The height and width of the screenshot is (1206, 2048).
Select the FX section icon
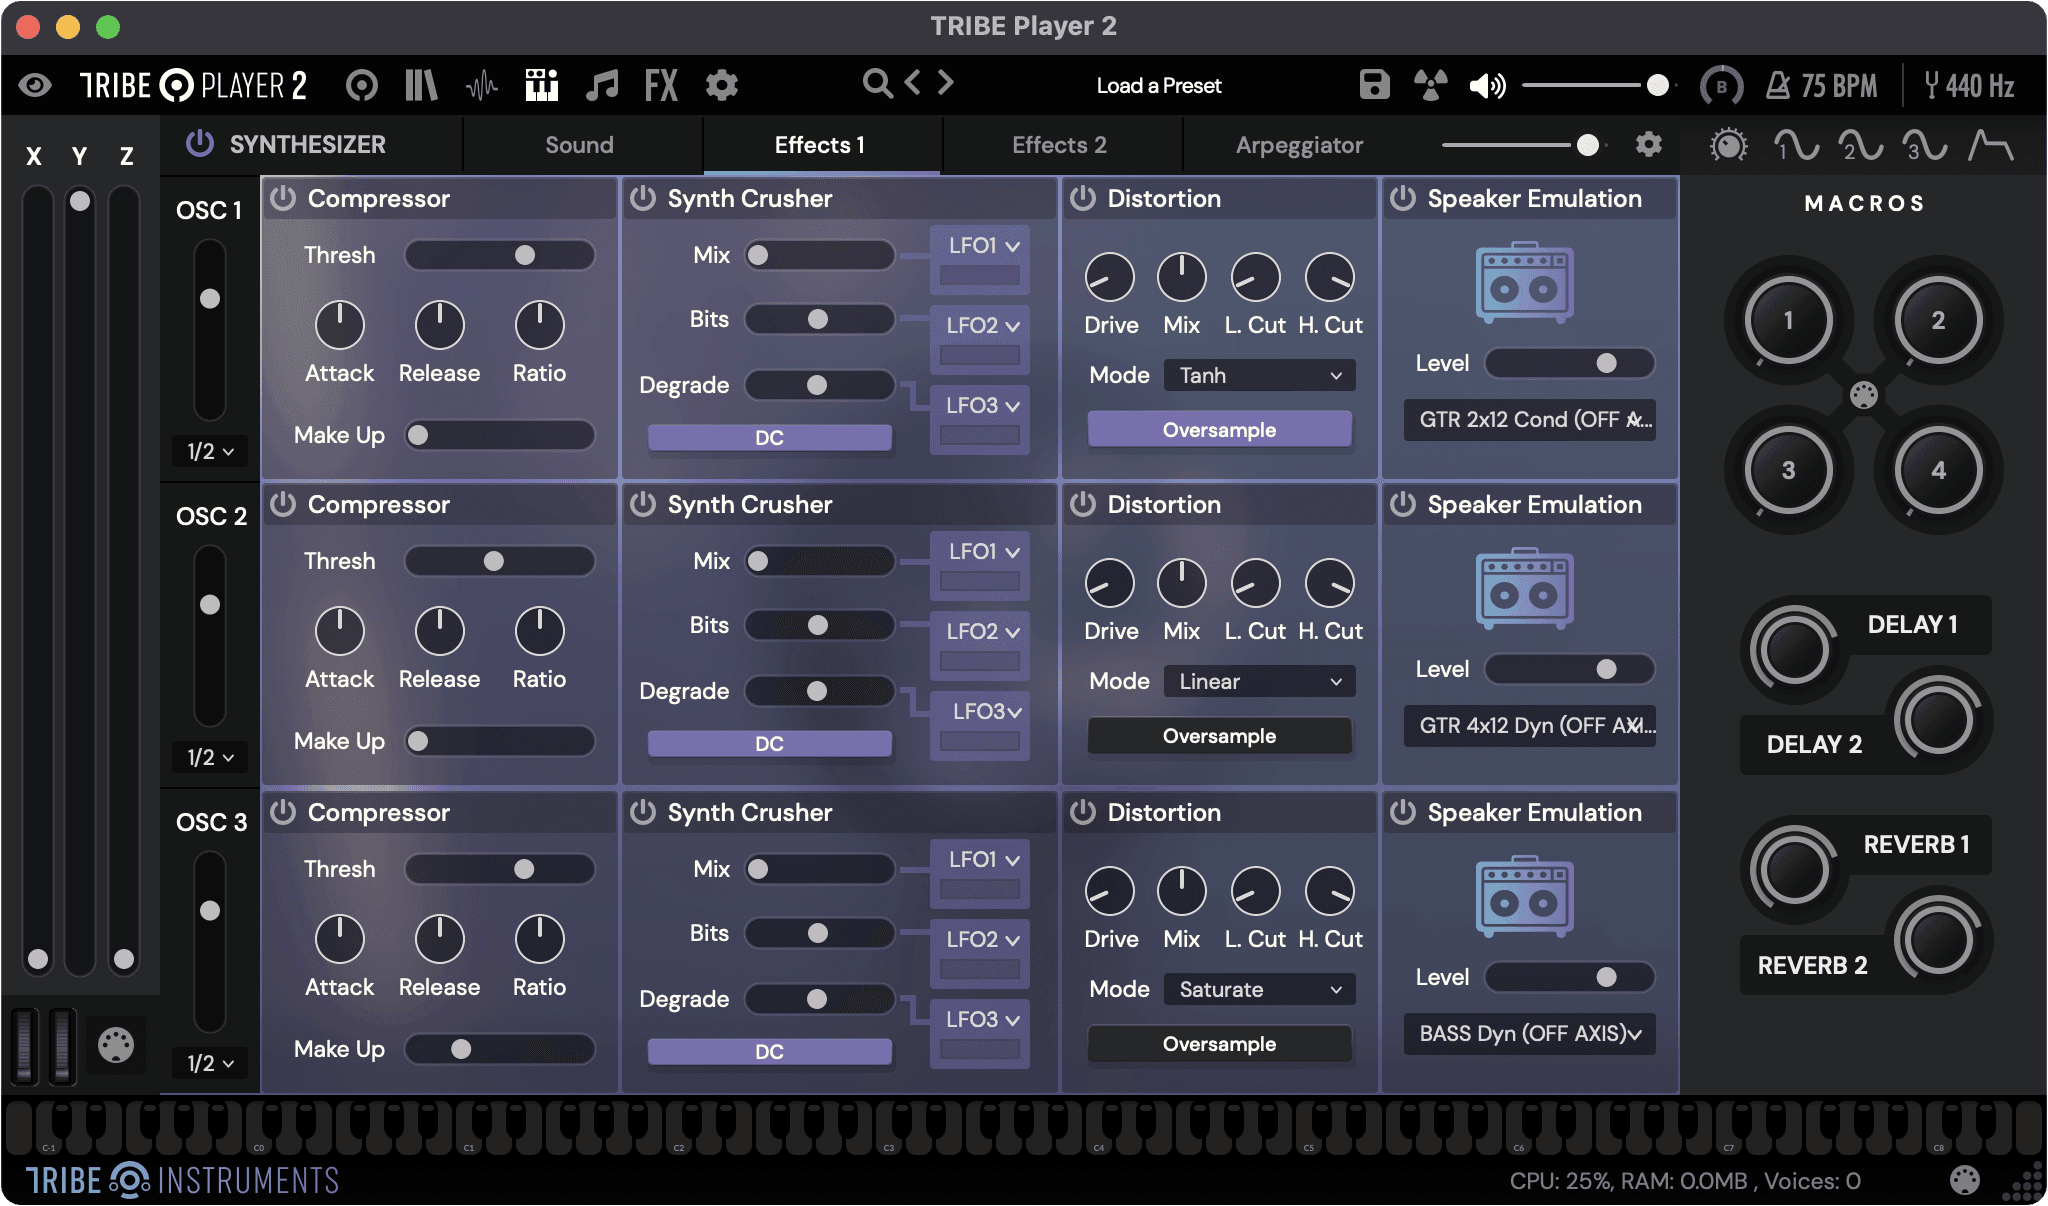[659, 85]
